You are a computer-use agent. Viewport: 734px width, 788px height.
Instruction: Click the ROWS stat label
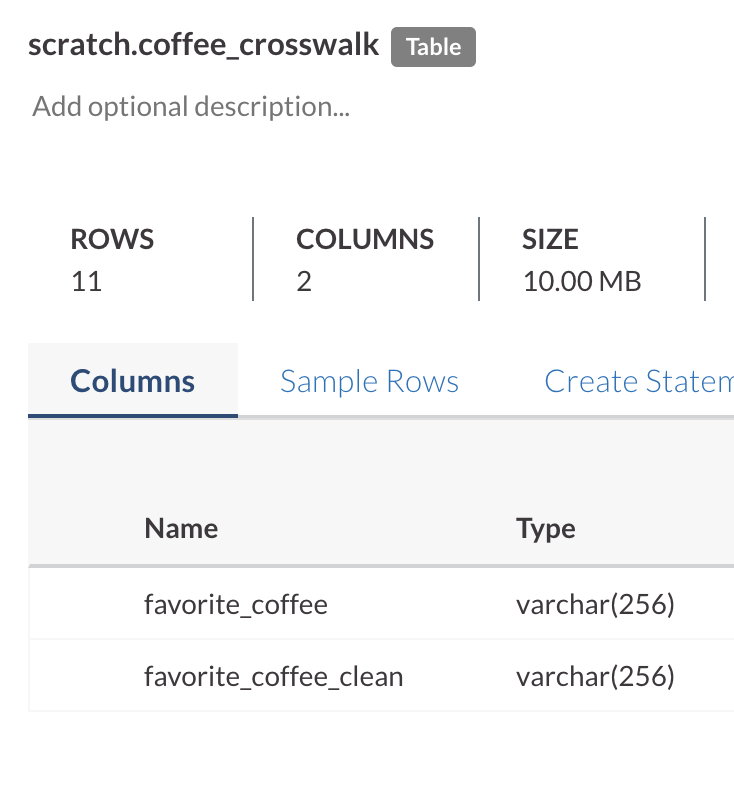[112, 240]
